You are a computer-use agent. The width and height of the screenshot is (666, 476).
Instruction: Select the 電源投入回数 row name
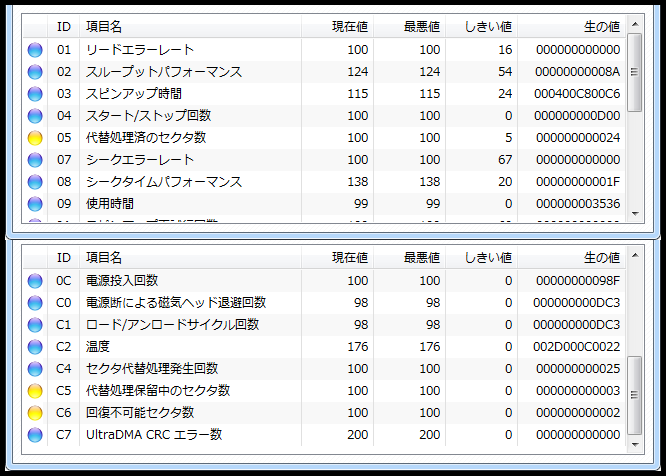(x=122, y=281)
